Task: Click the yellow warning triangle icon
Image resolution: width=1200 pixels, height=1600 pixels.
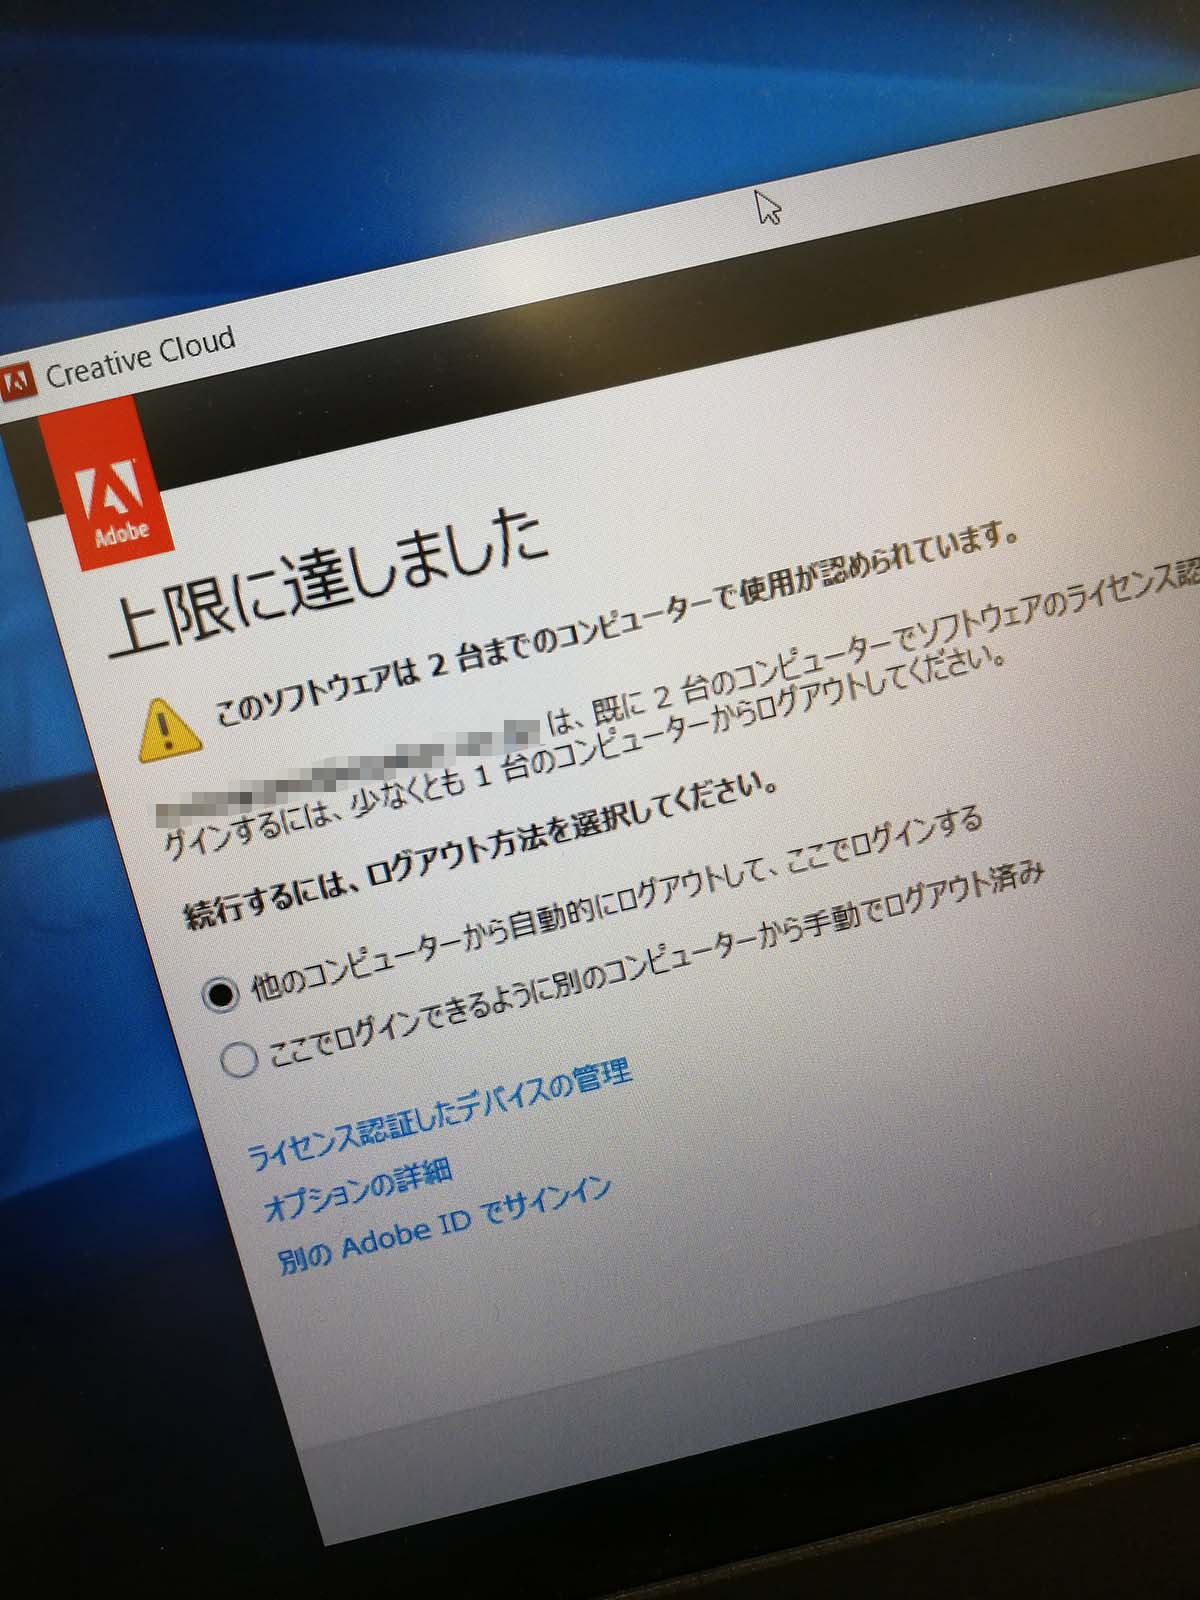Action: [x=168, y=729]
